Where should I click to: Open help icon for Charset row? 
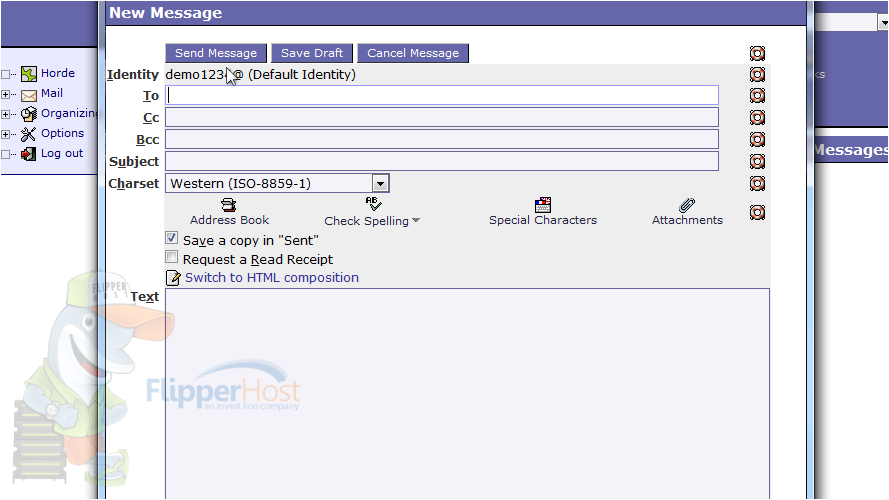(x=757, y=183)
